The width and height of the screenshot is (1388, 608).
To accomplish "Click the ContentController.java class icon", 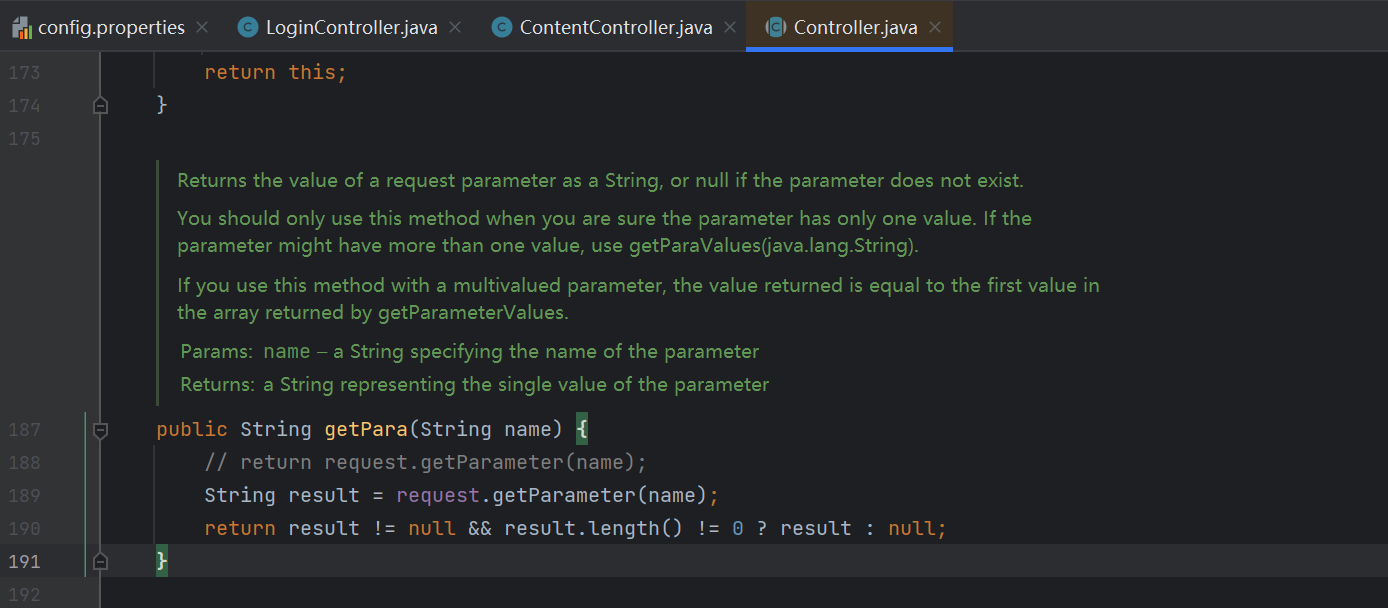I will [x=502, y=27].
